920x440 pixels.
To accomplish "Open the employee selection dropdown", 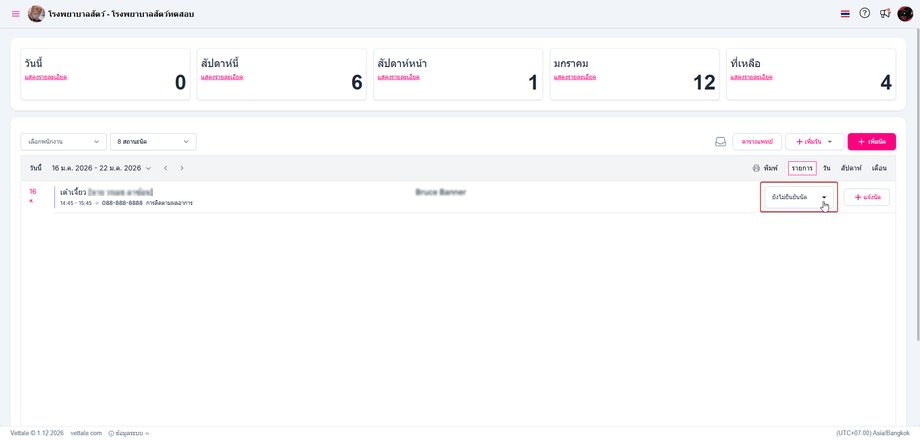I will [x=63, y=142].
